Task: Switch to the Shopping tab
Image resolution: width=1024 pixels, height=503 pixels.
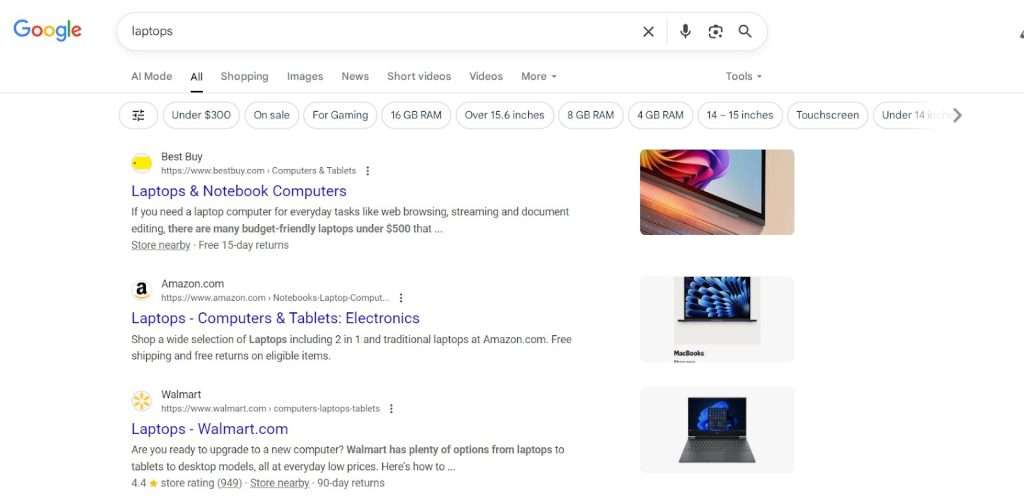Action: pyautogui.click(x=244, y=76)
